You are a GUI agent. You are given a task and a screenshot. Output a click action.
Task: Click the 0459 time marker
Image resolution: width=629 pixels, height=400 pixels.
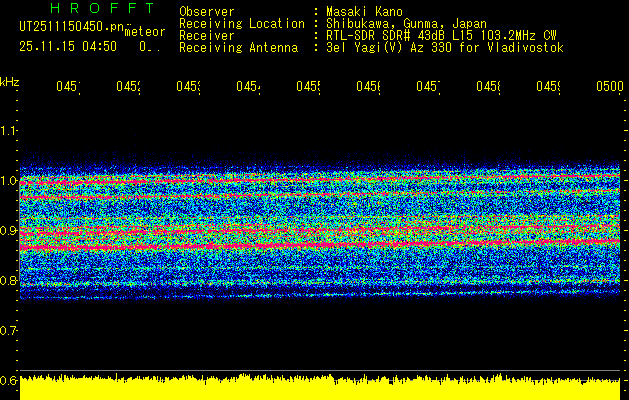[549, 86]
